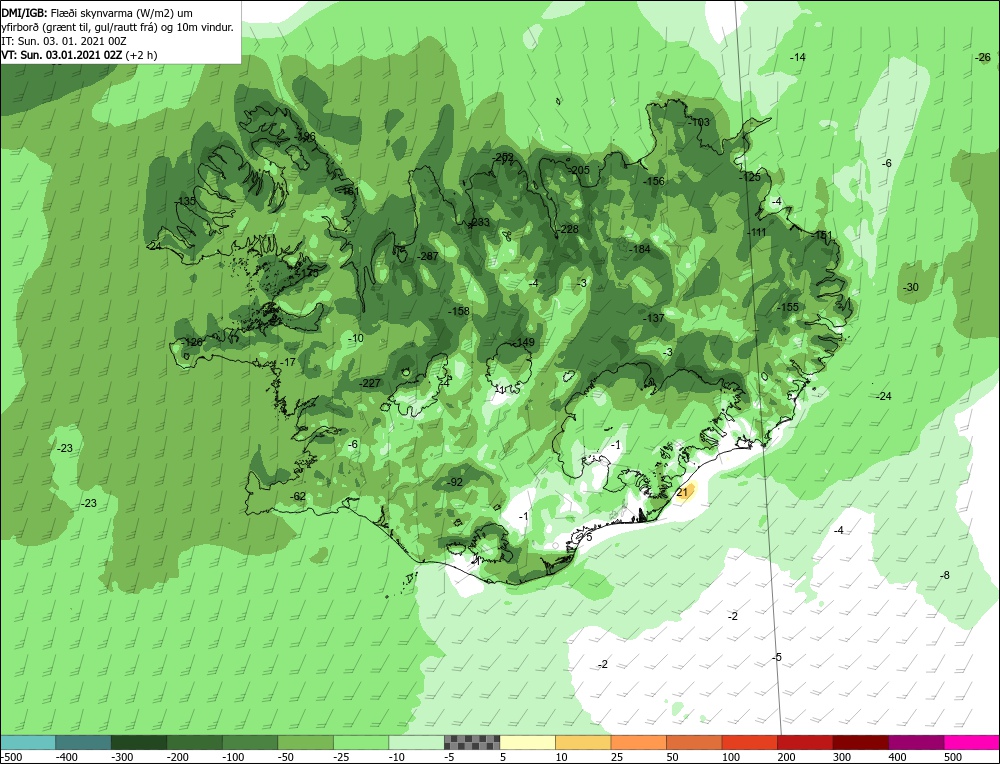Click the legend label 100

click(731, 757)
